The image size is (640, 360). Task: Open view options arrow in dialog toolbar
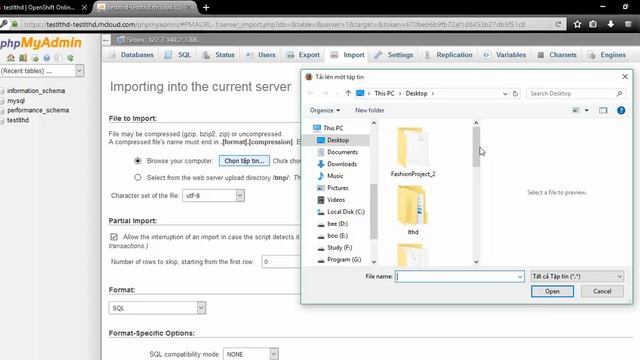587,110
